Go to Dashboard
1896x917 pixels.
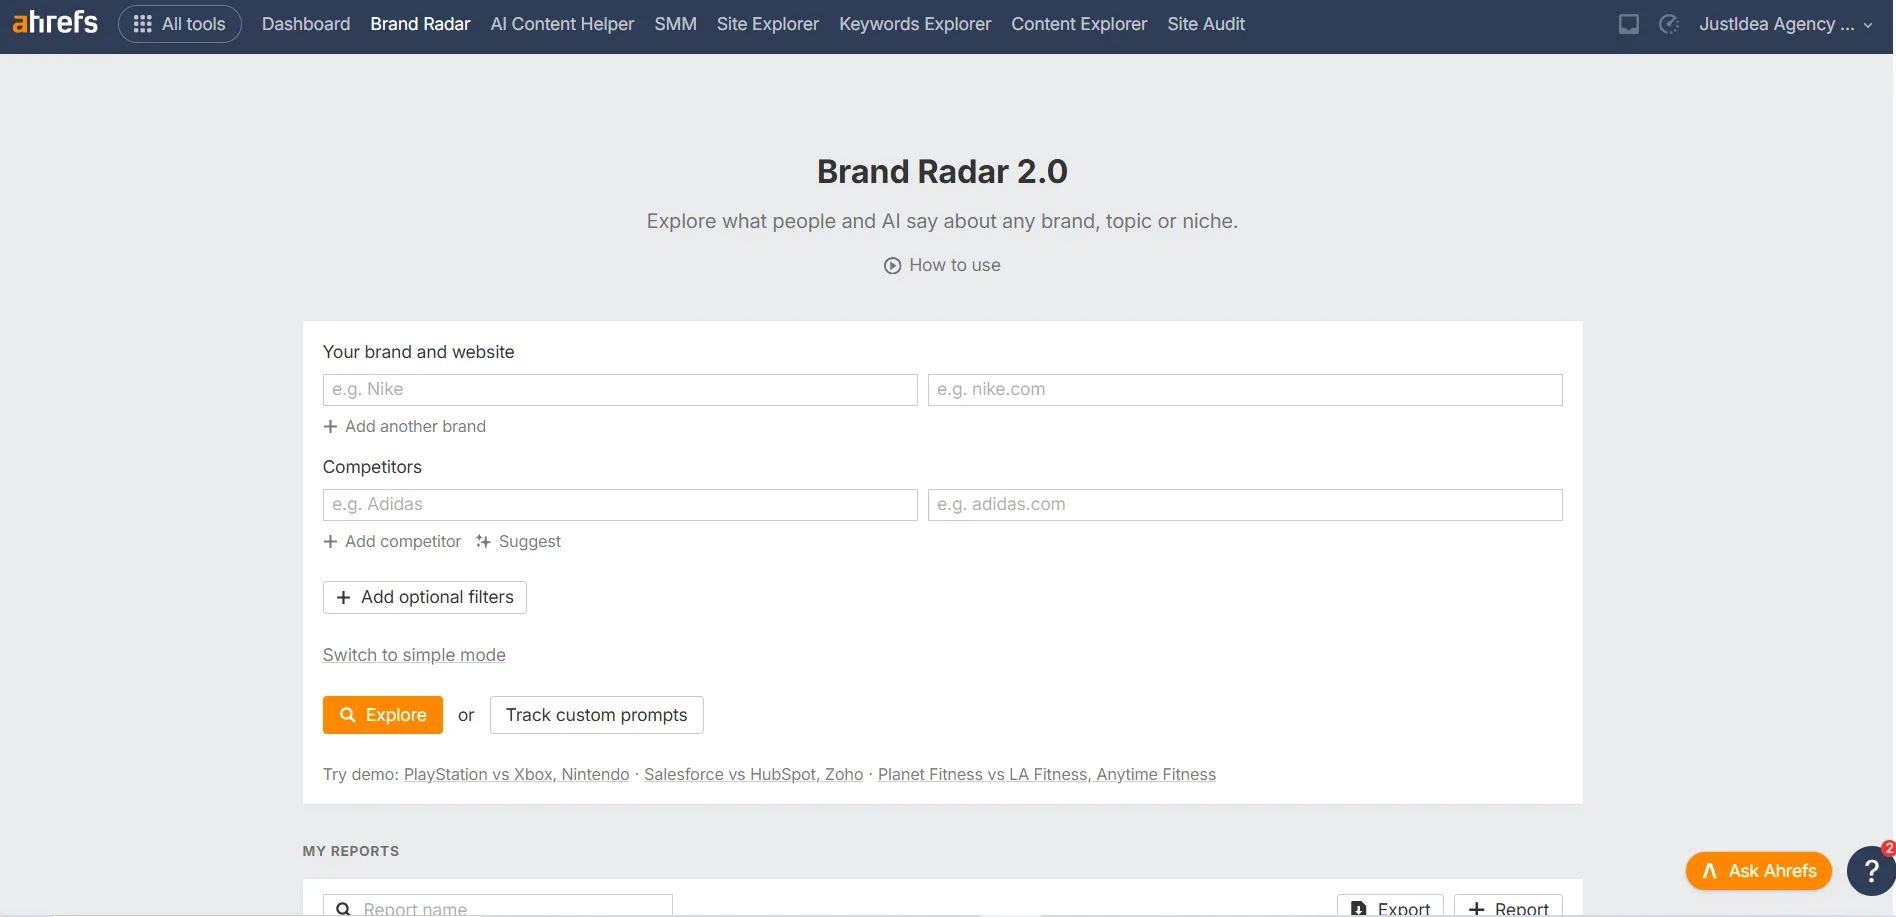click(x=306, y=24)
